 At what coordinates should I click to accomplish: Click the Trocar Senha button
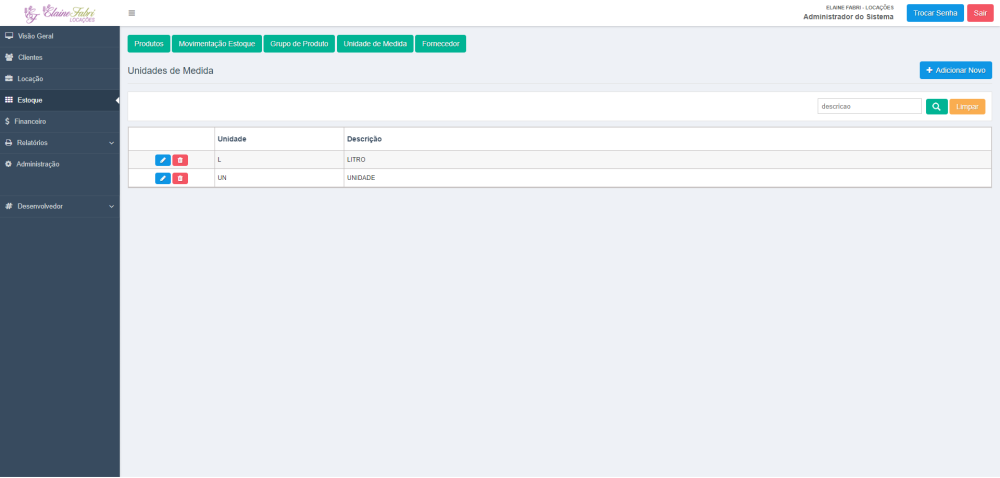click(x=935, y=13)
